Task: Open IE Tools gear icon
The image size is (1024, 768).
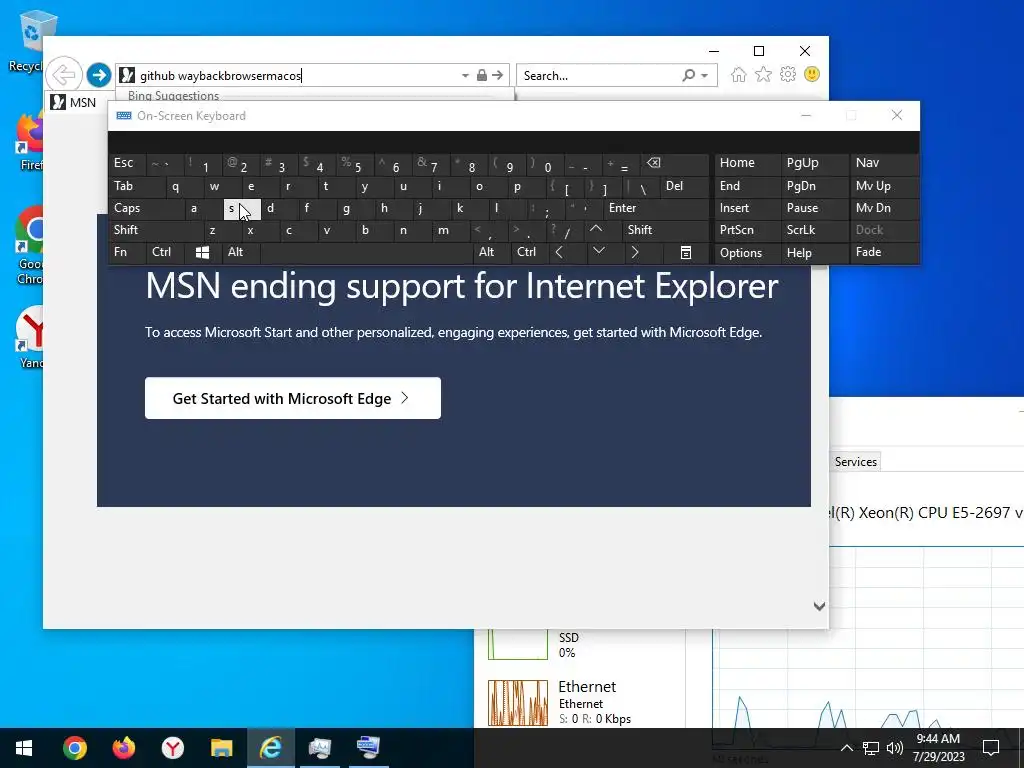Action: tap(788, 74)
